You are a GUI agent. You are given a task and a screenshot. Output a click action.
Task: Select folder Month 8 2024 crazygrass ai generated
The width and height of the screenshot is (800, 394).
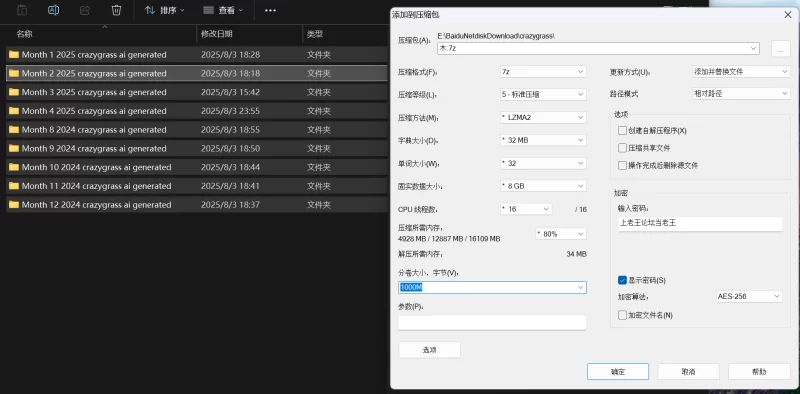[197, 130]
